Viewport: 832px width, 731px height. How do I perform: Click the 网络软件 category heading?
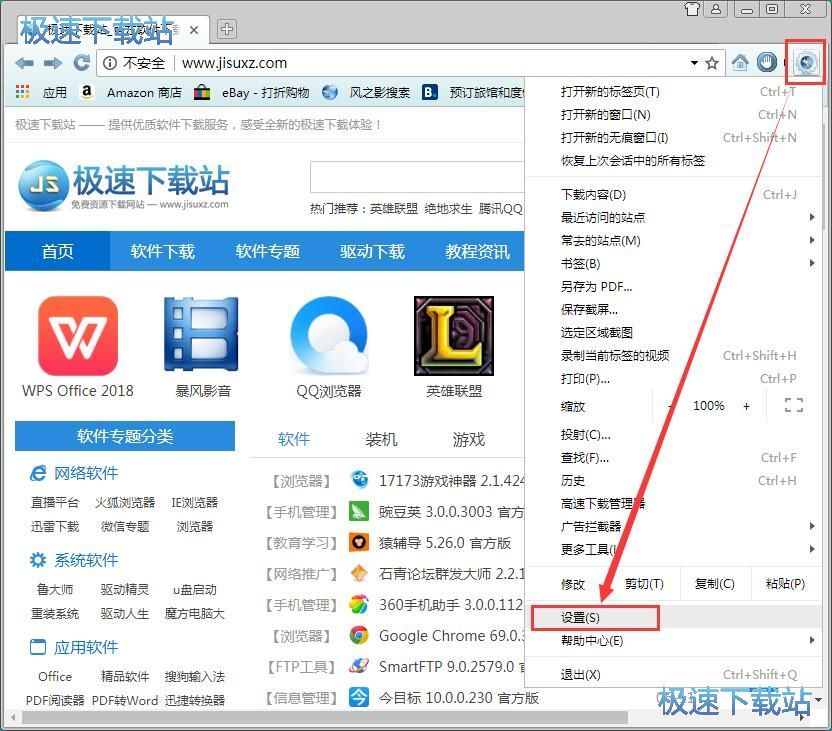pyautogui.click(x=86, y=473)
